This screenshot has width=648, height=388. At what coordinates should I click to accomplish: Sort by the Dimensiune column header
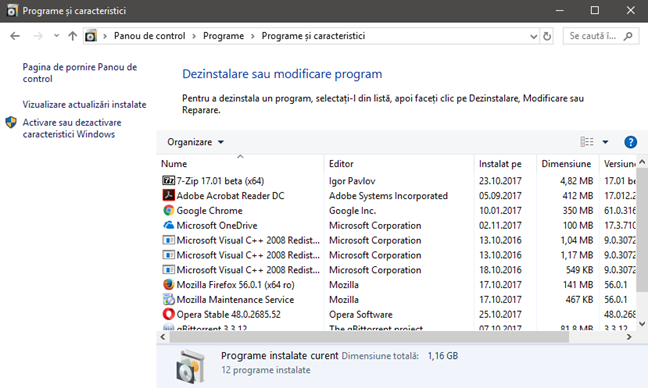click(x=567, y=164)
